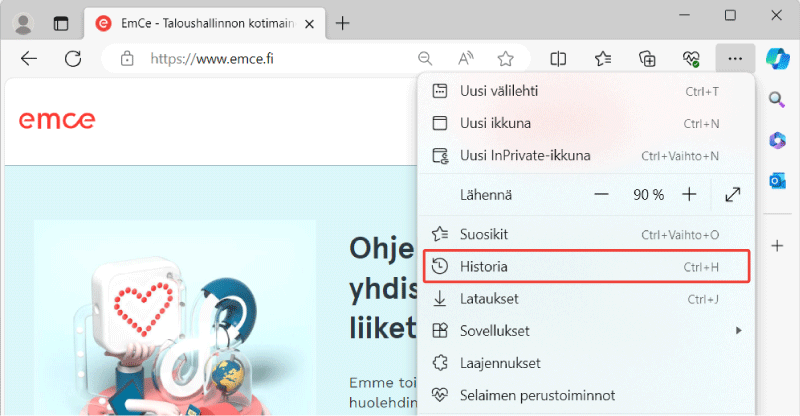Click the heart illustration image
The height and width of the screenshot is (416, 800).
point(175,317)
